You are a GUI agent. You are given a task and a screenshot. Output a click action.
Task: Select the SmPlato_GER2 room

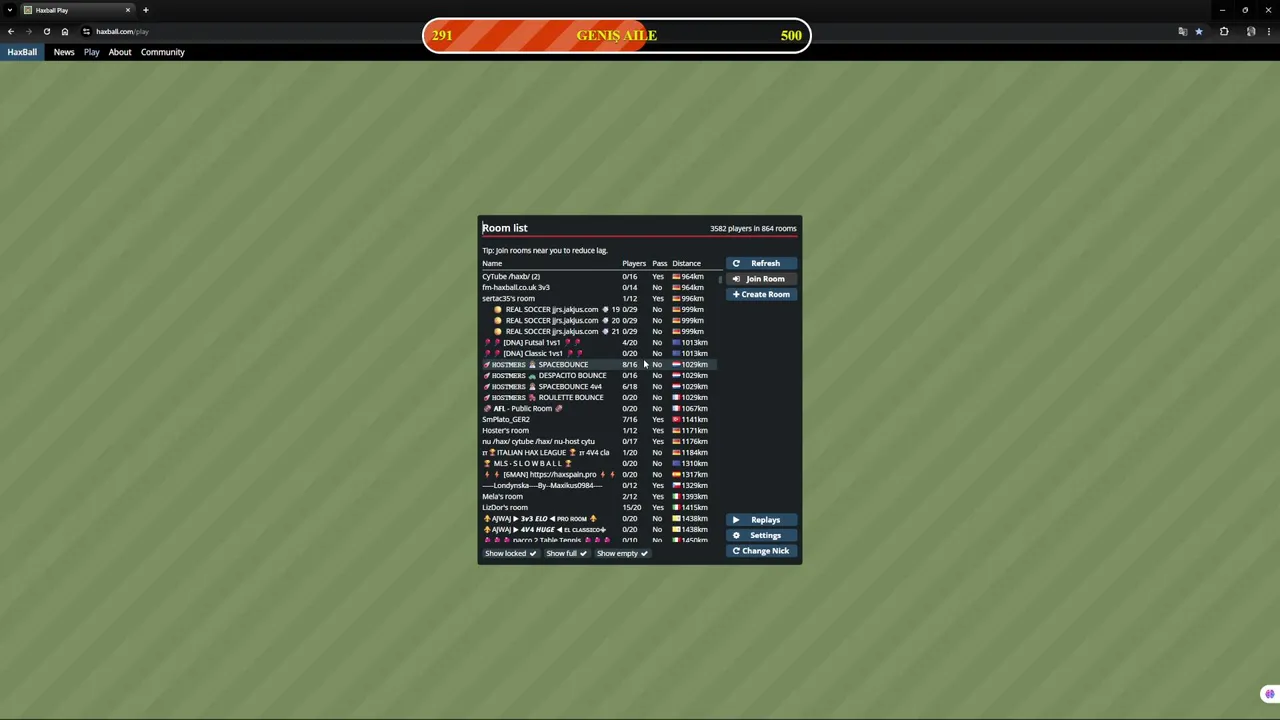(598, 419)
